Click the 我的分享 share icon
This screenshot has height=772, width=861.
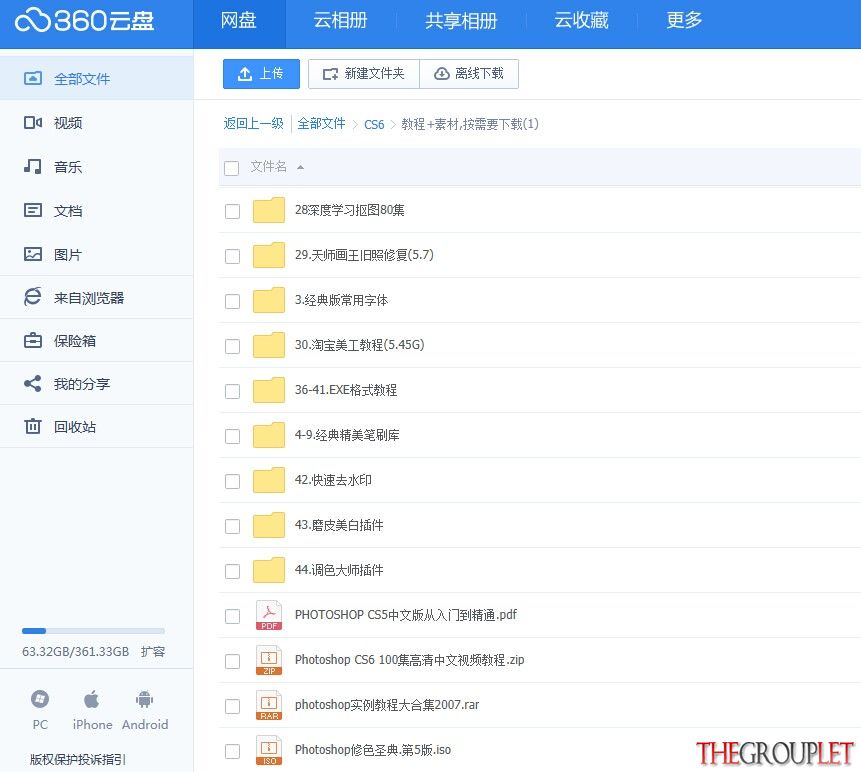coord(33,384)
